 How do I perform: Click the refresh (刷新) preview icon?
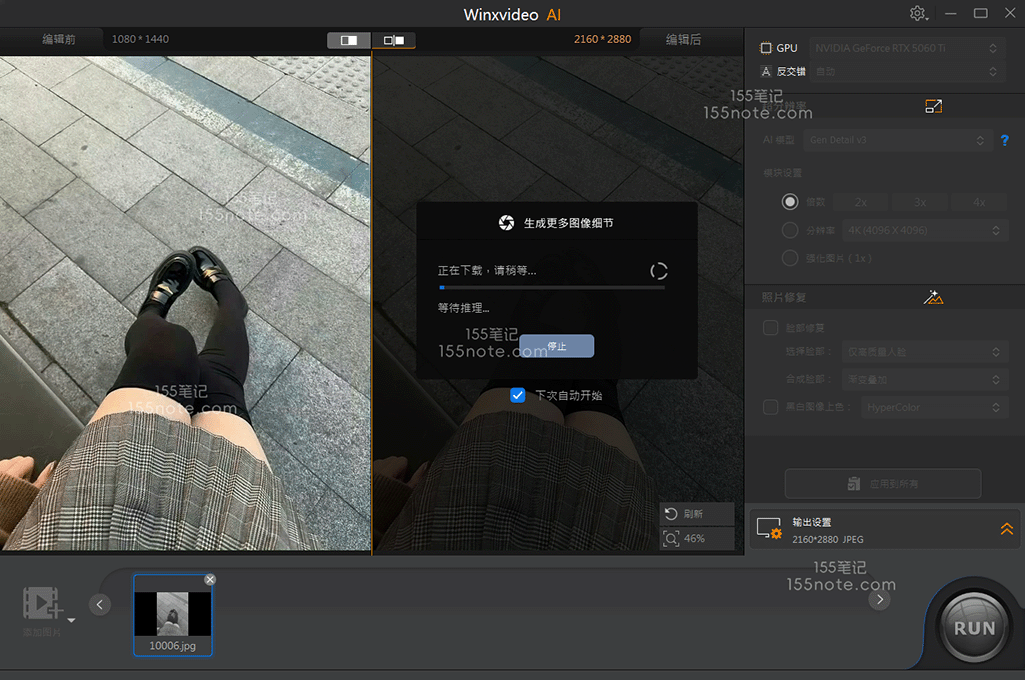(x=672, y=513)
